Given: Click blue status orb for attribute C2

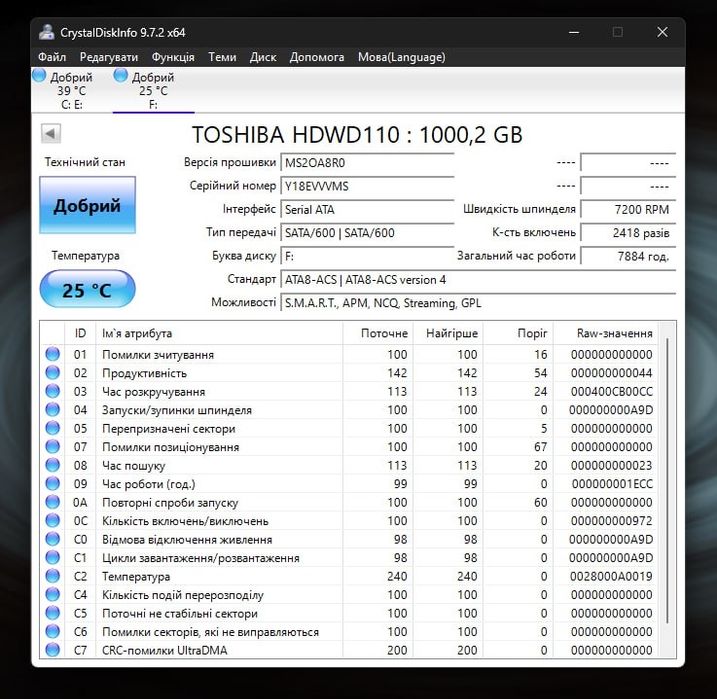Looking at the screenshot, I should 53,576.
